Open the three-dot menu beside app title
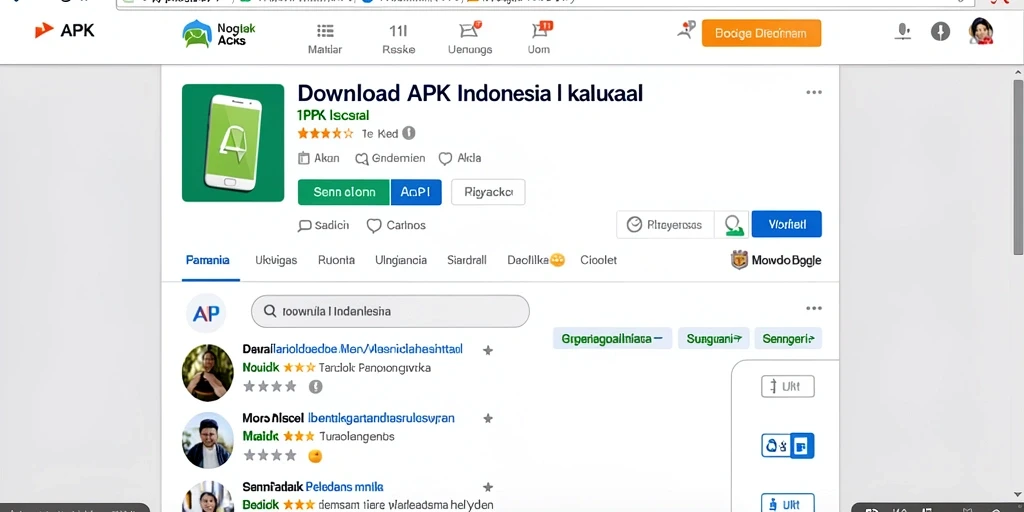The width and height of the screenshot is (1024, 512). pos(814,93)
